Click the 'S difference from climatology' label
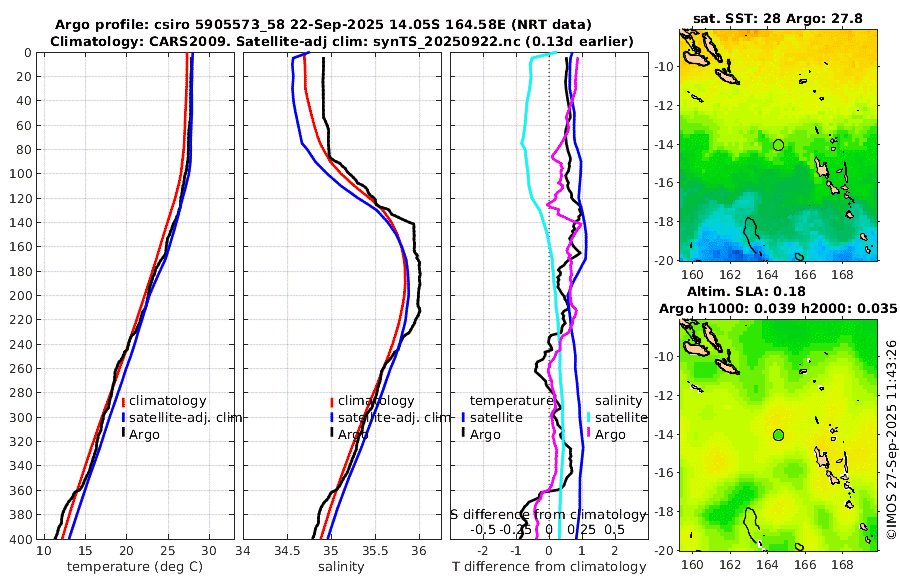900x580 pixels. coord(548,514)
